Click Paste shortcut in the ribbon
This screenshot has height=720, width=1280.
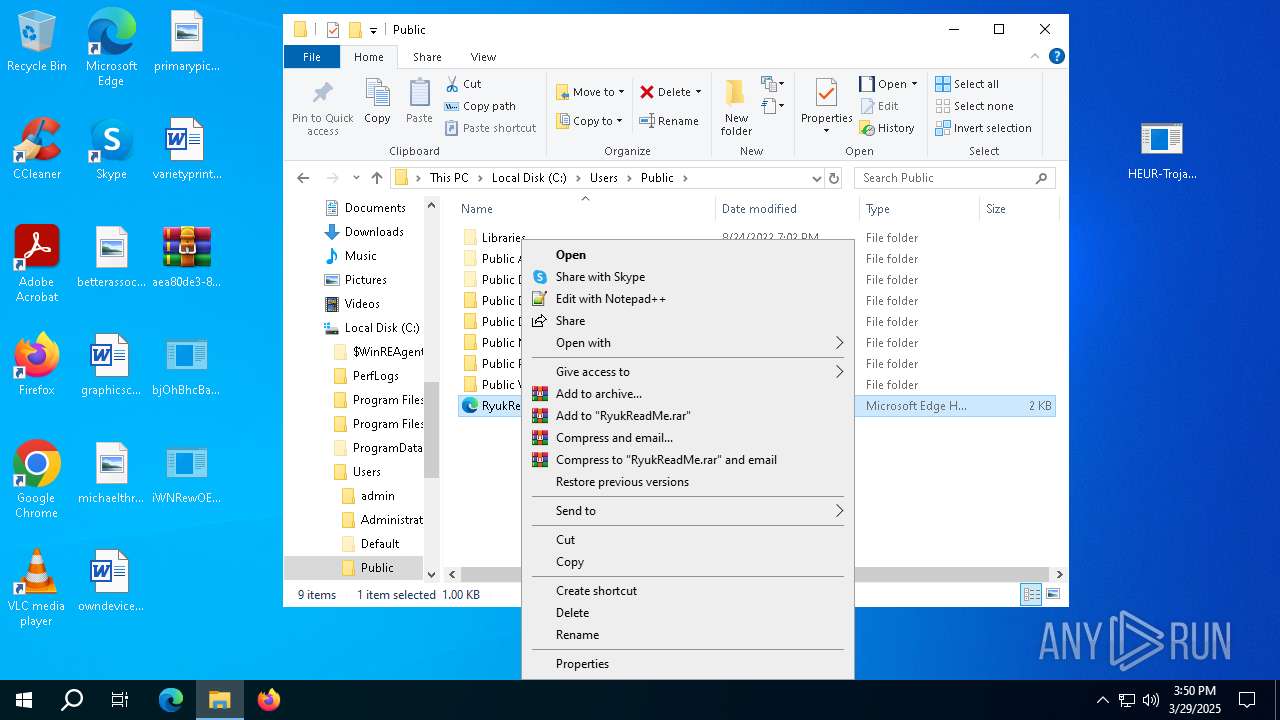(490, 128)
